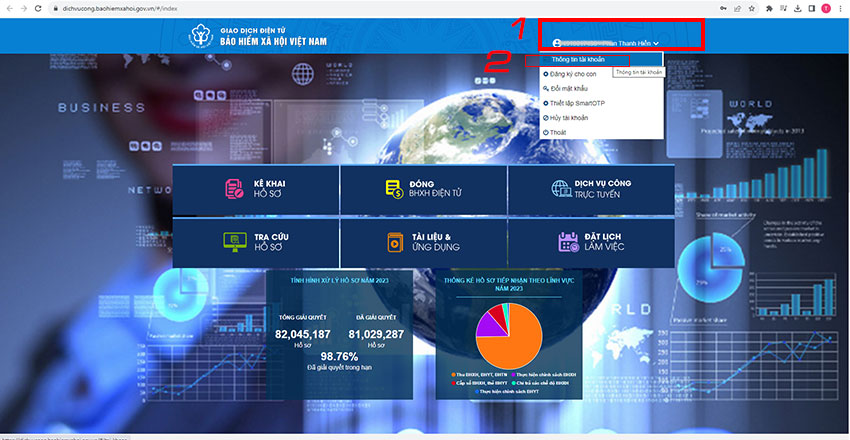Viewport: 850px width, 440px height.
Task: Open the Chrome three-dot menu
Action: click(x=840, y=9)
